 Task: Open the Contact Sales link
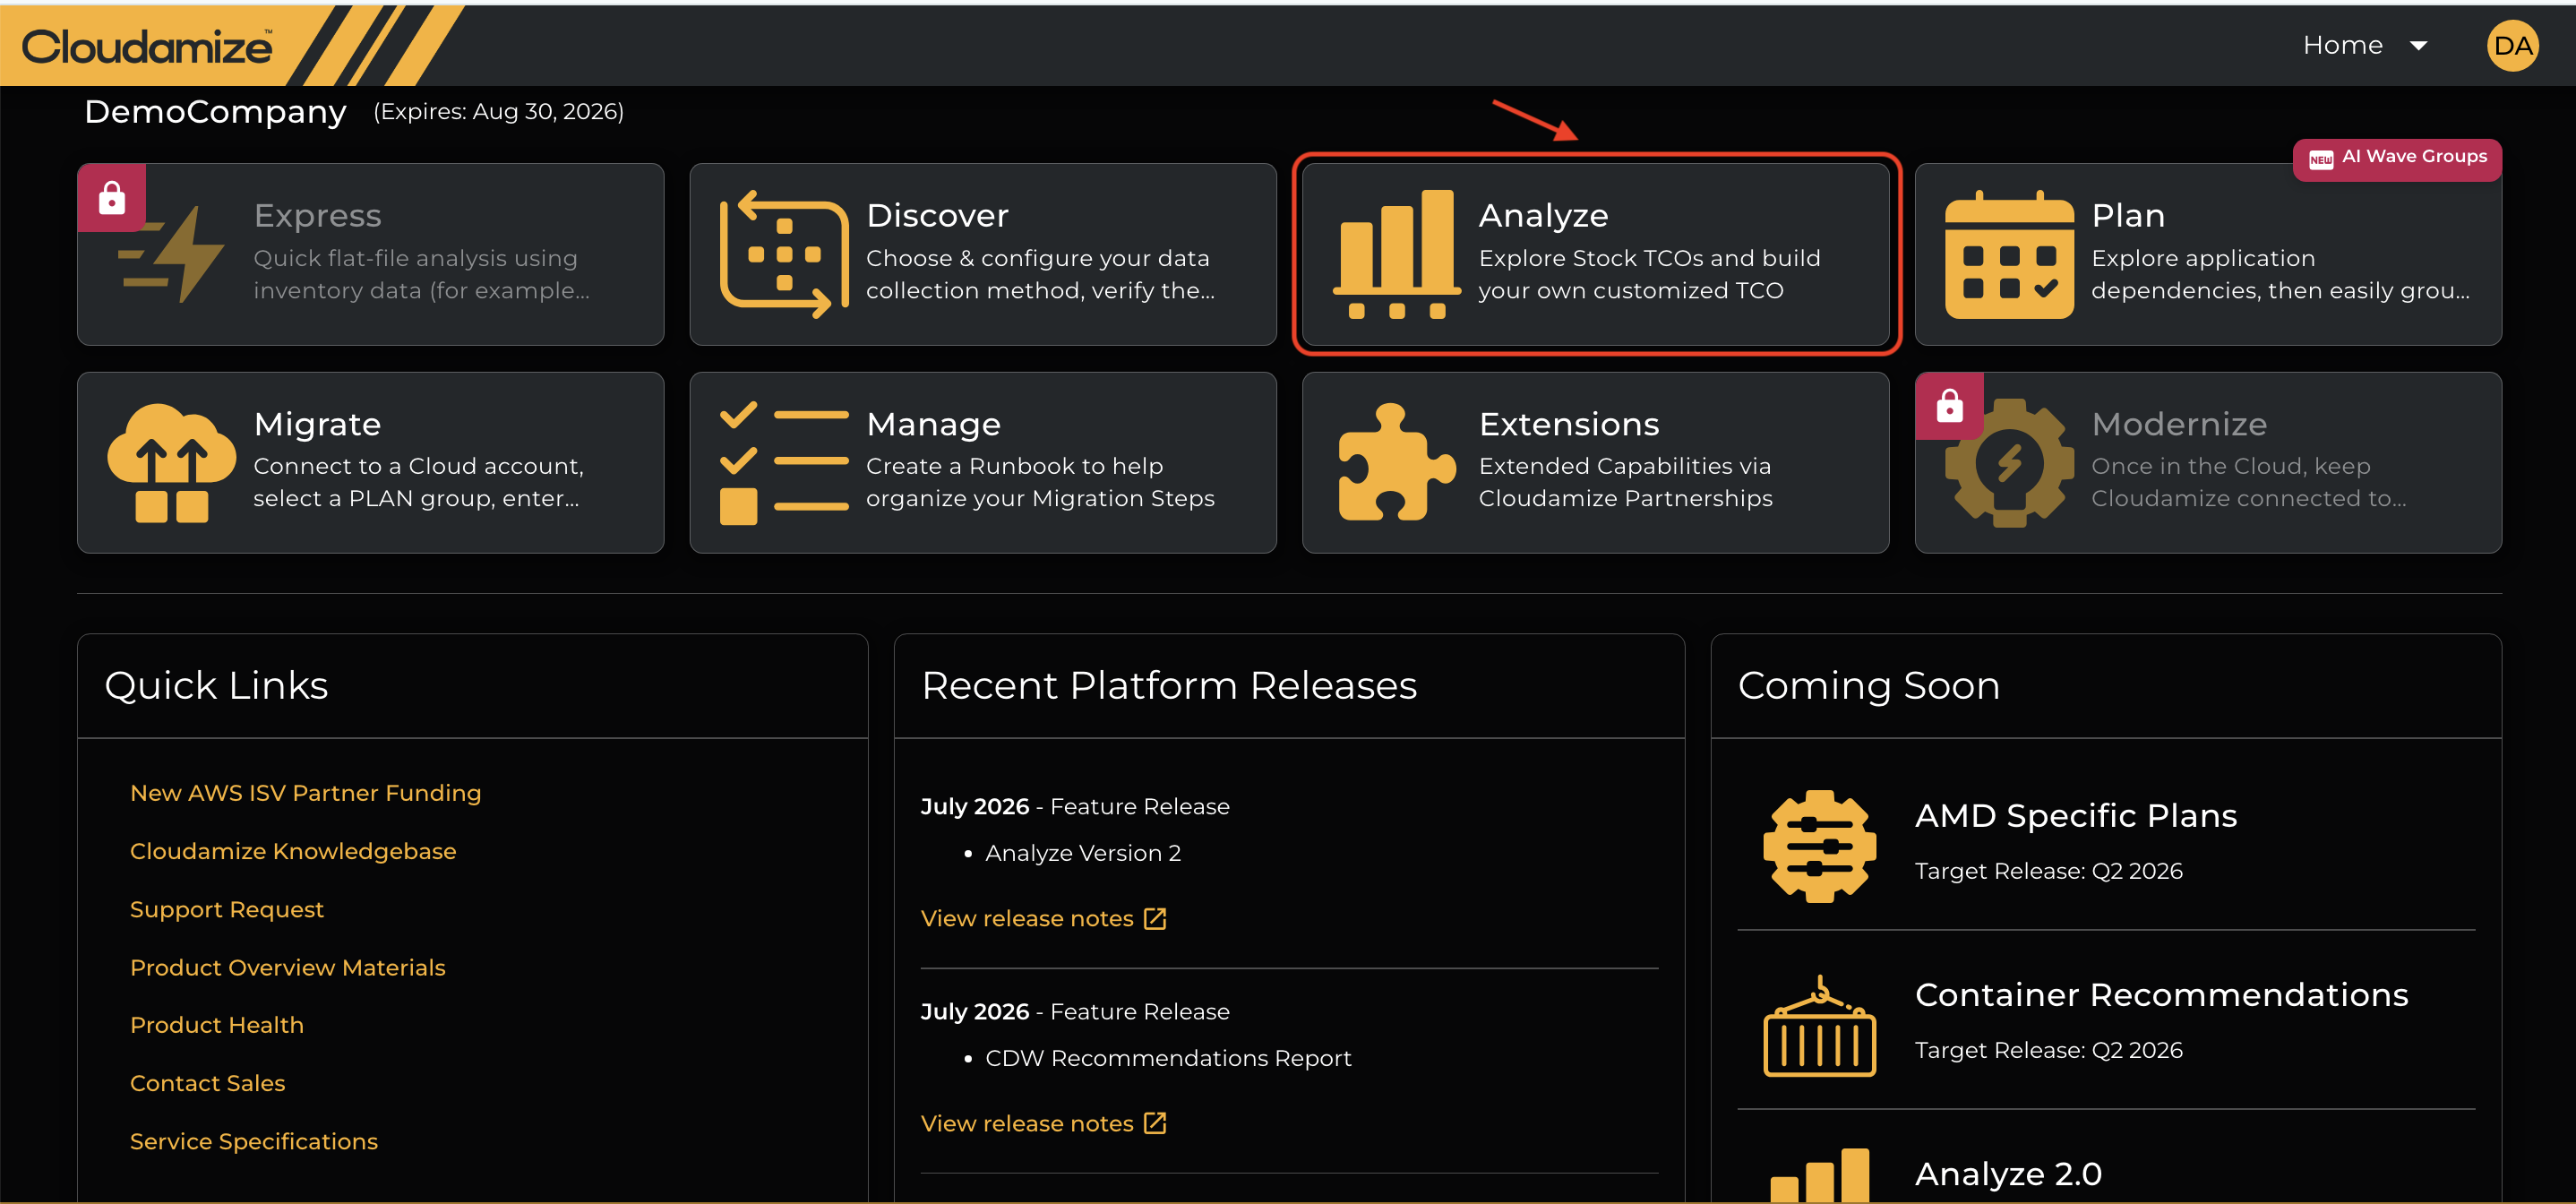point(207,1083)
